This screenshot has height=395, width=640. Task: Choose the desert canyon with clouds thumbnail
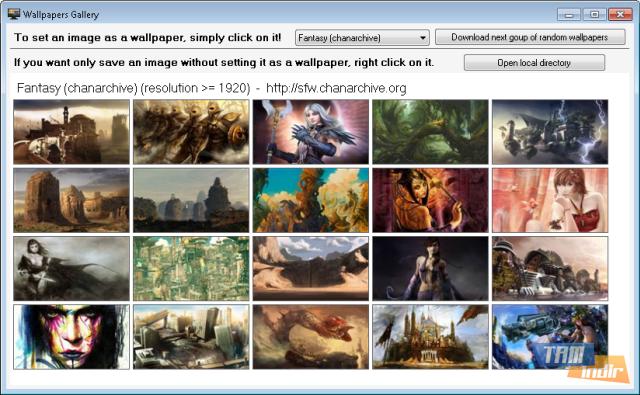311,269
